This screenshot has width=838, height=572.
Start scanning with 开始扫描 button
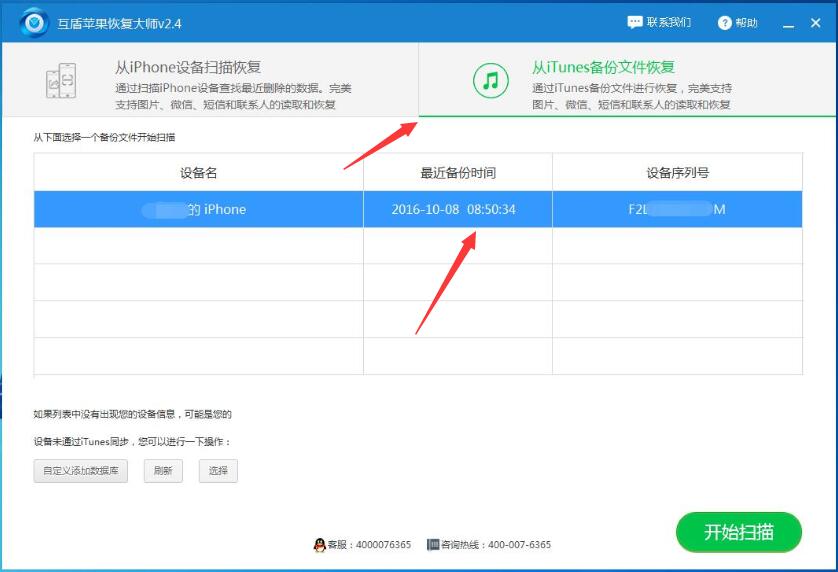point(739,532)
